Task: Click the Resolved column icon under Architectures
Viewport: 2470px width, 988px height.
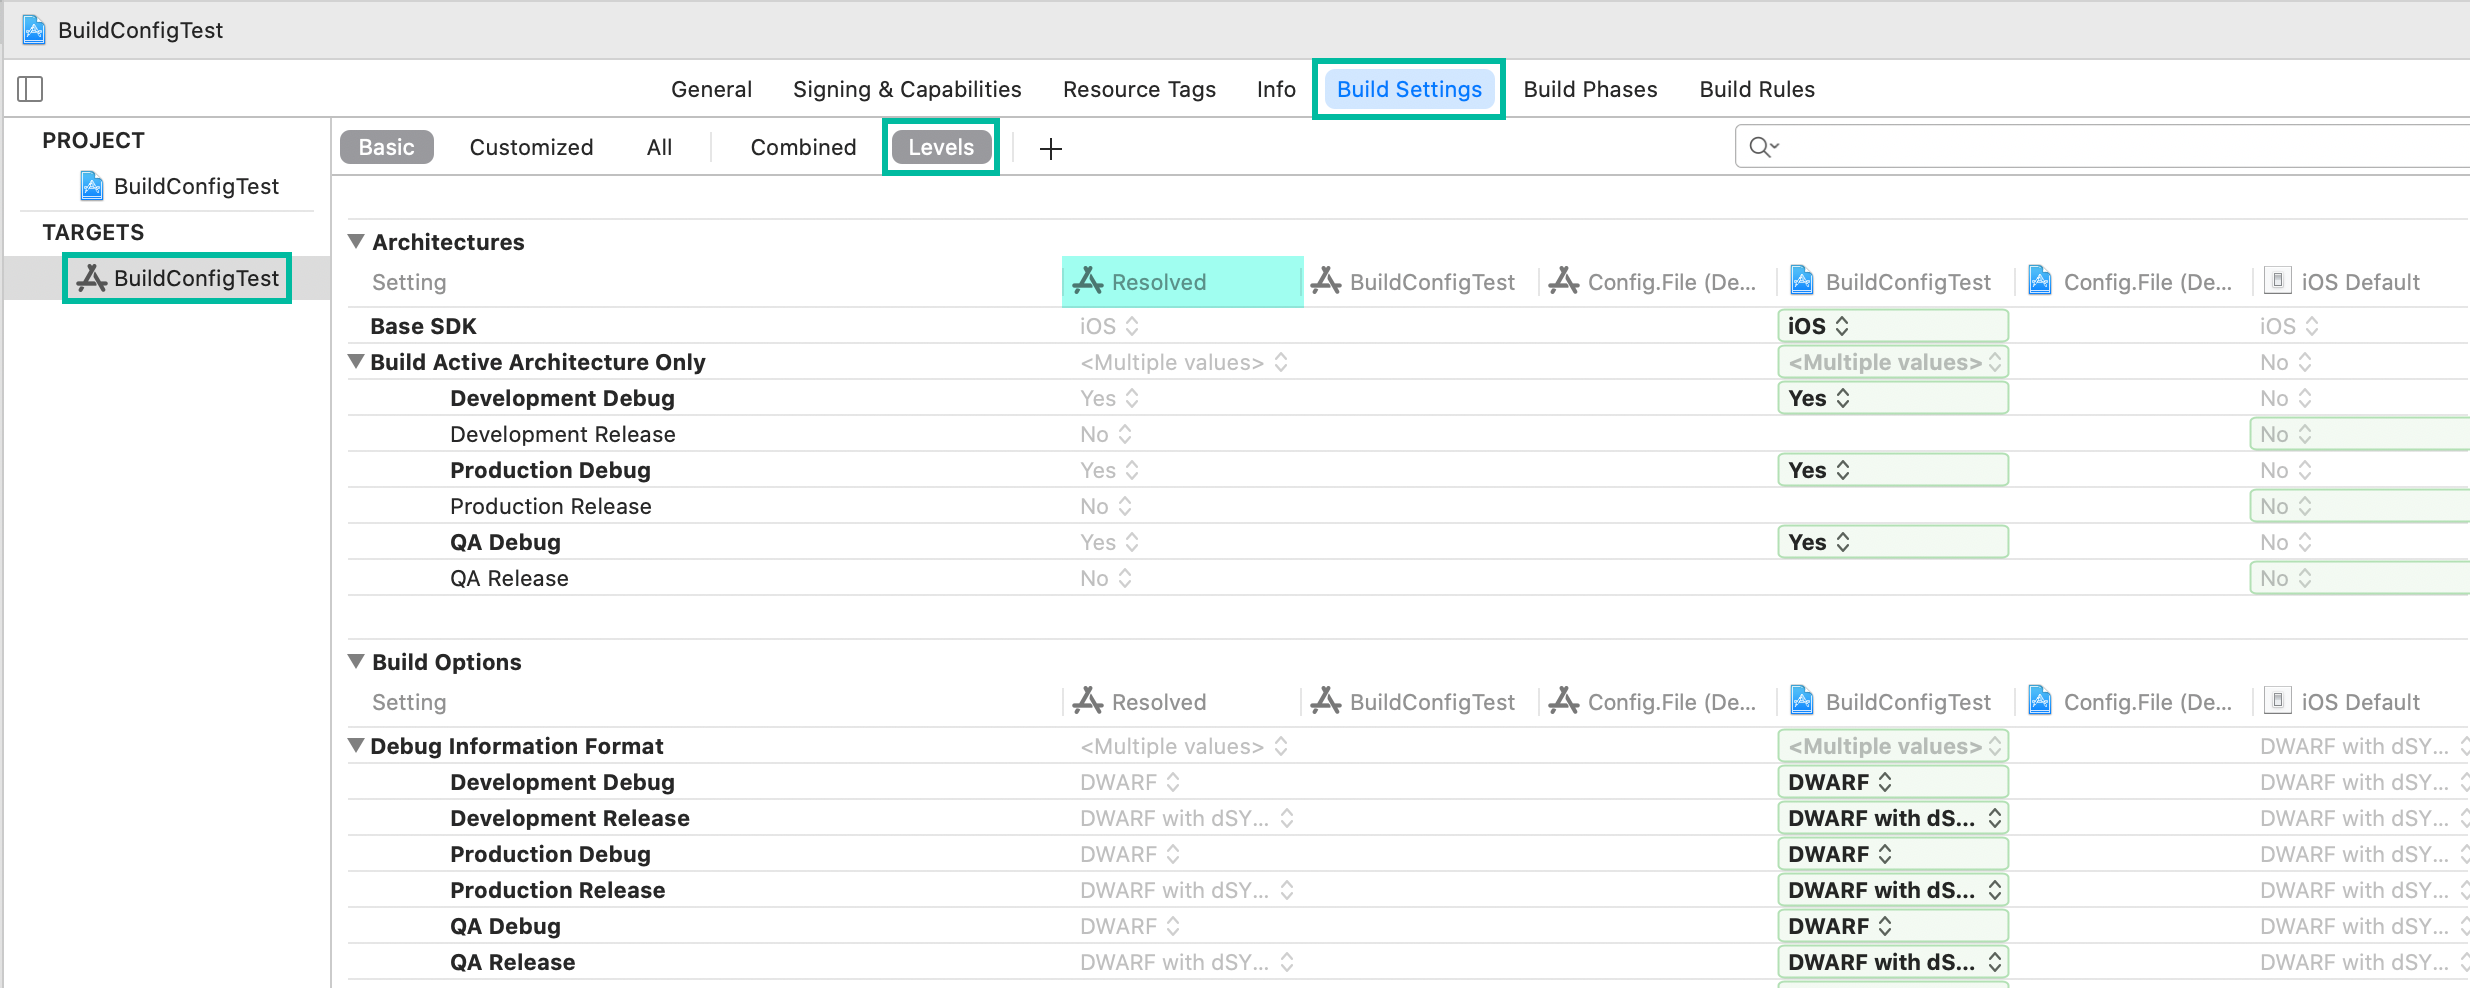Action: [x=1088, y=282]
